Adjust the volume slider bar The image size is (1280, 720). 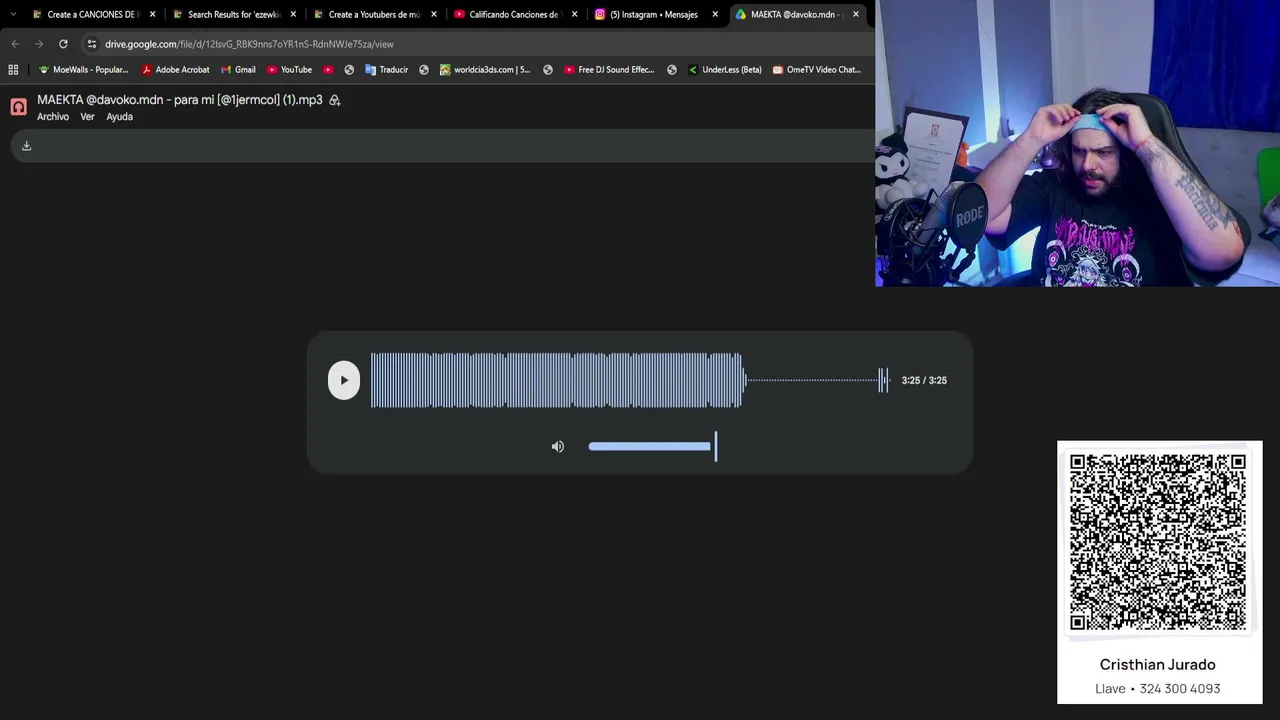click(652, 447)
